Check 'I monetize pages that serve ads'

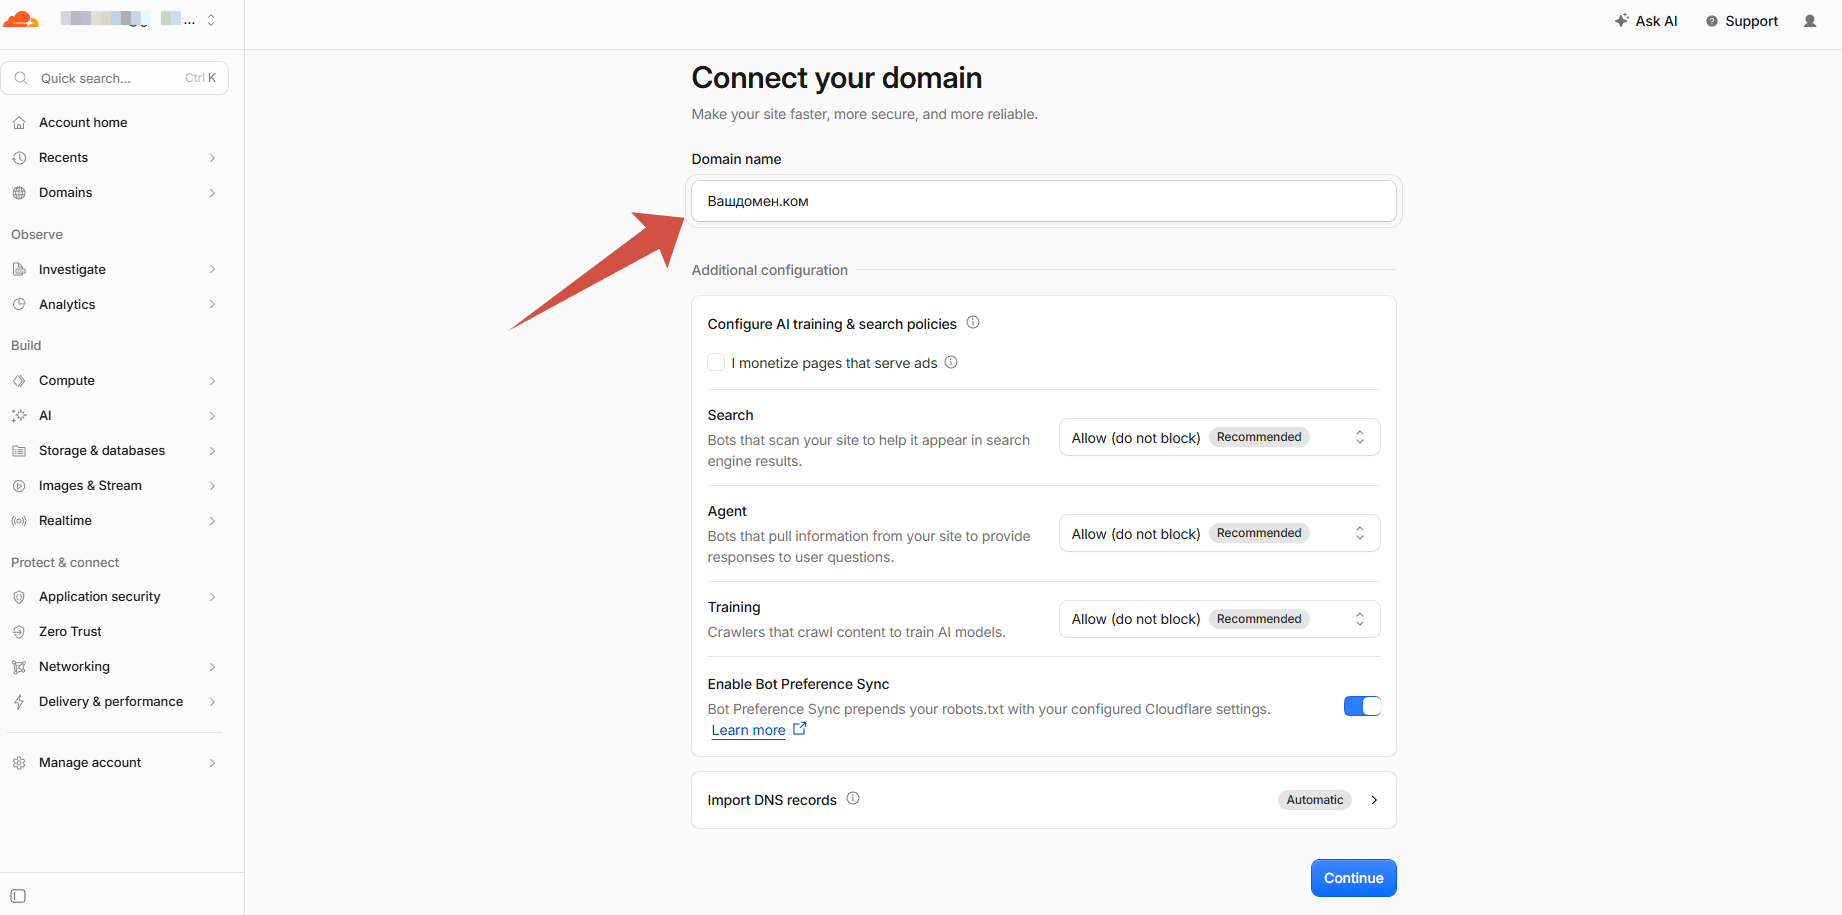[x=716, y=362]
